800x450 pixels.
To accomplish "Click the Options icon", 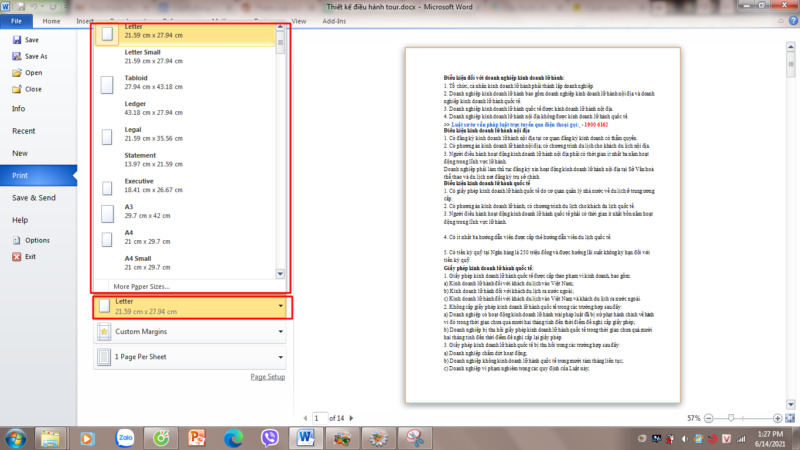I will pyautogui.click(x=17, y=240).
